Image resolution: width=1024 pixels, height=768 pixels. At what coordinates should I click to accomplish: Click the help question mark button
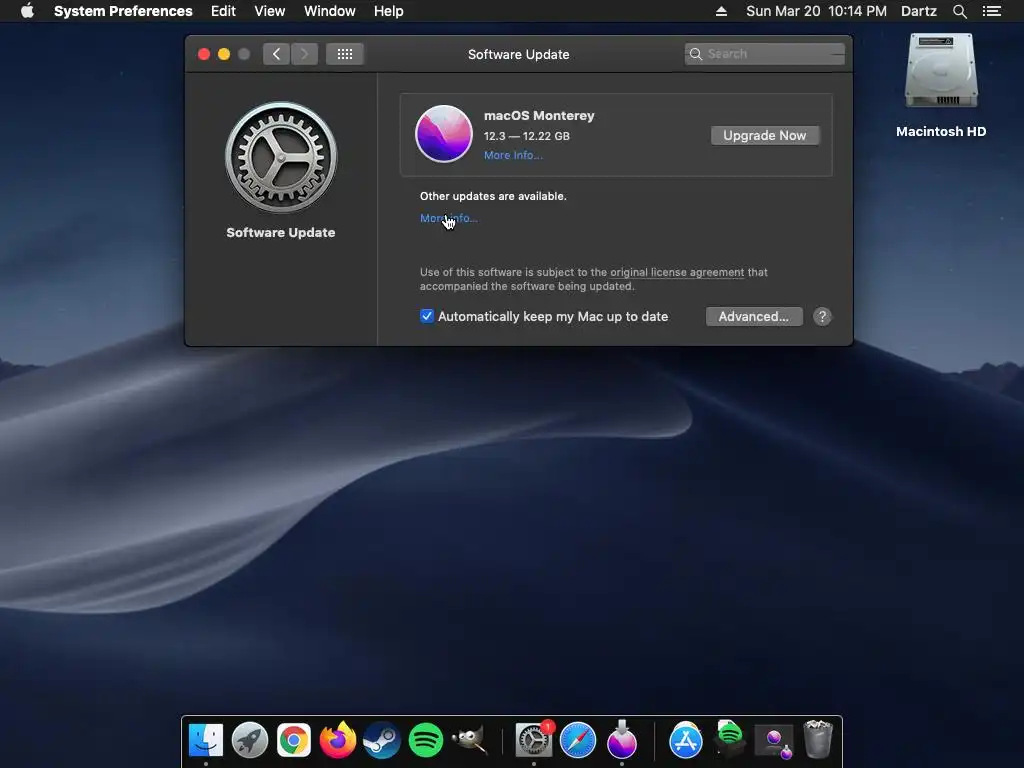point(822,317)
